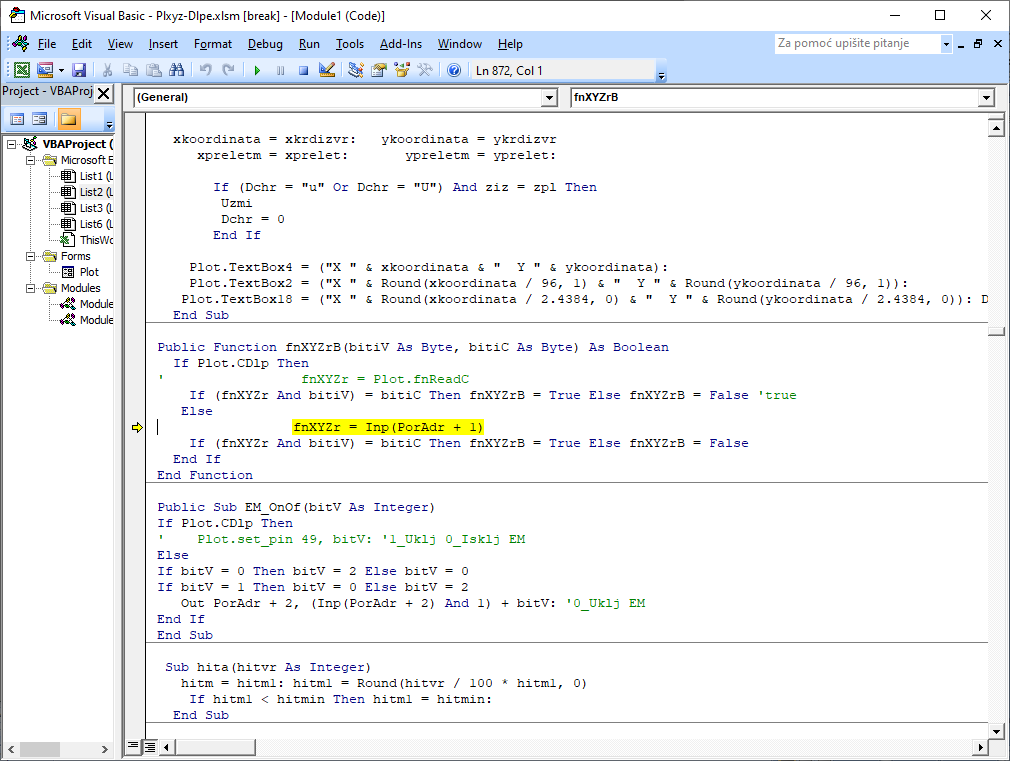Image resolution: width=1010 pixels, height=761 pixels.
Task: Click View Object icon in Project pane
Action: coord(40,119)
